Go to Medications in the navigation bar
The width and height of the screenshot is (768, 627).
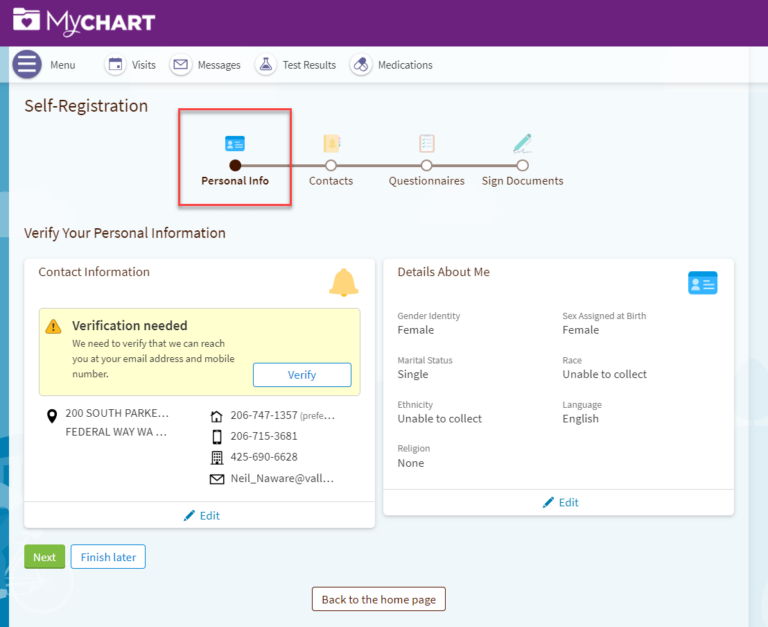pyautogui.click(x=405, y=65)
